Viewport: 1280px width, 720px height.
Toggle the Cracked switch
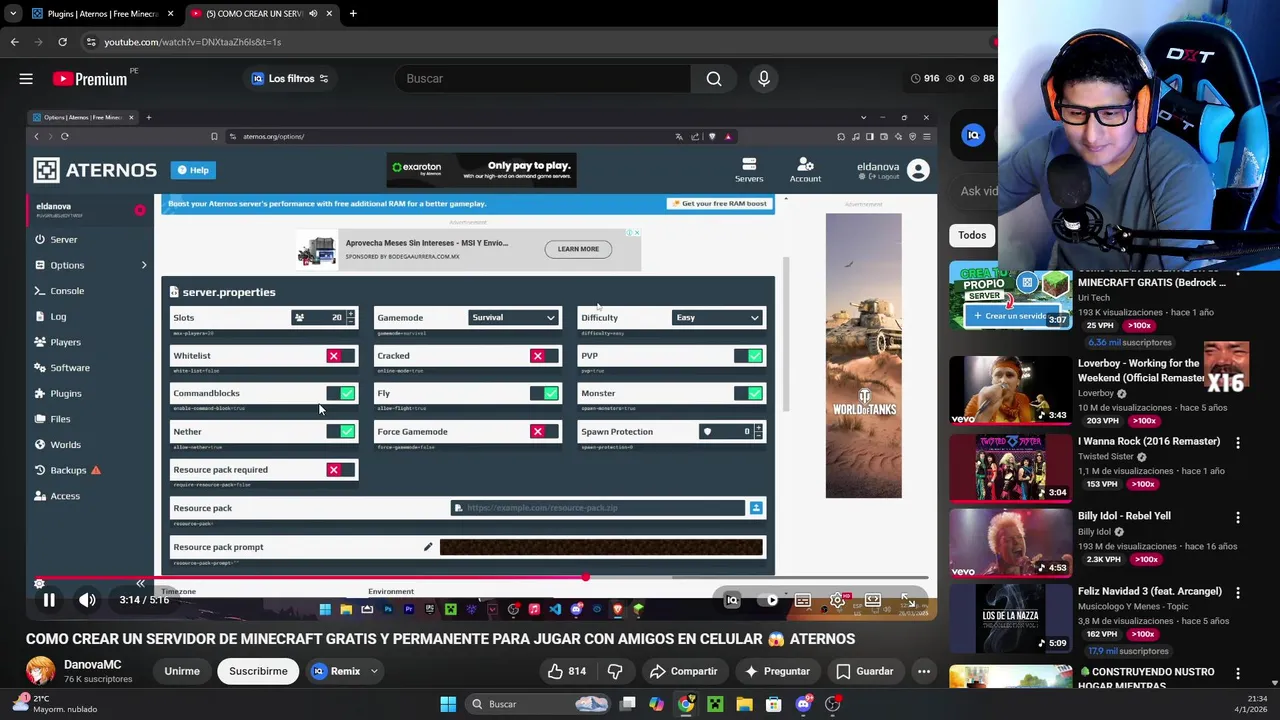click(x=544, y=356)
